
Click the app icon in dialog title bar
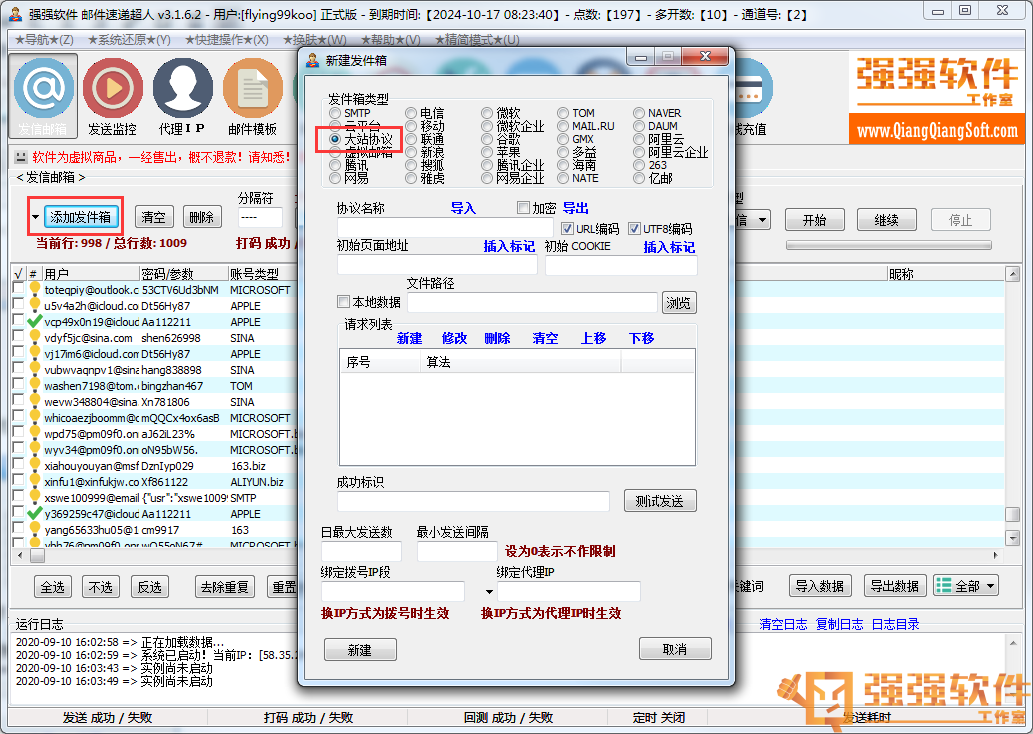coord(312,61)
